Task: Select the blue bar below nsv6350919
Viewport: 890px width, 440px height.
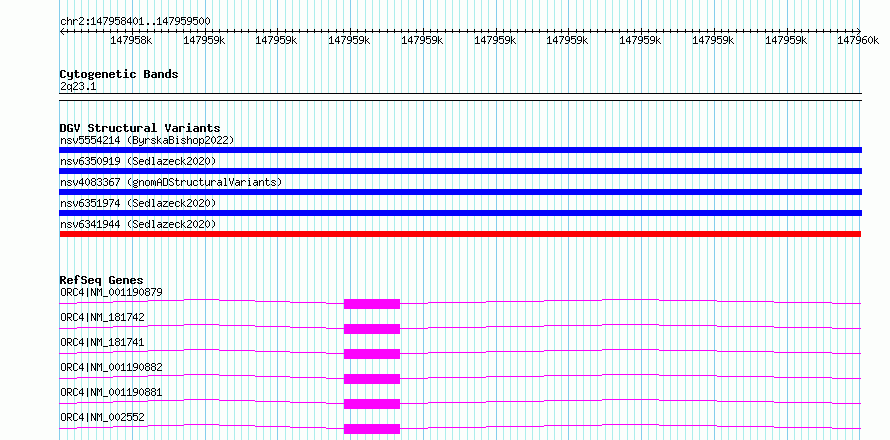Action: [x=460, y=171]
